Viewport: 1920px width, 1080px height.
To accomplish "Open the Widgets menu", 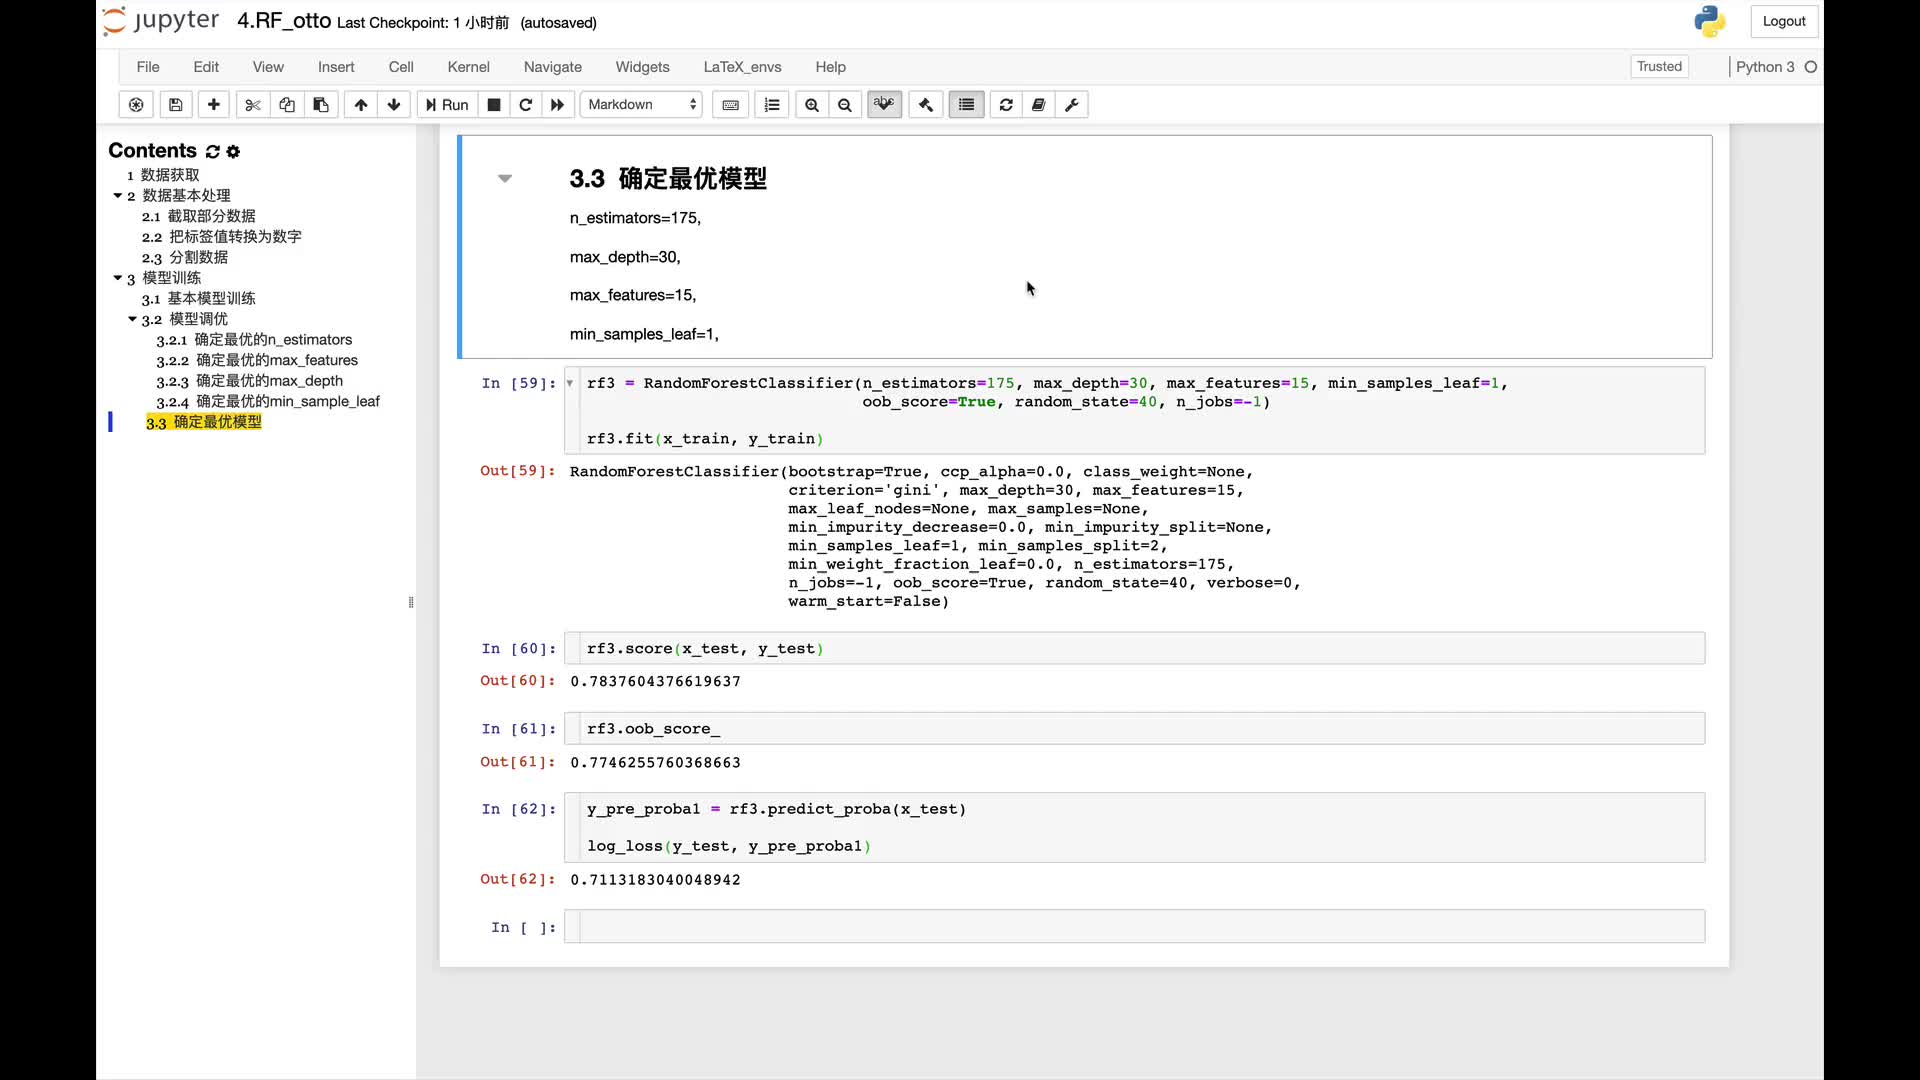I will click(643, 67).
